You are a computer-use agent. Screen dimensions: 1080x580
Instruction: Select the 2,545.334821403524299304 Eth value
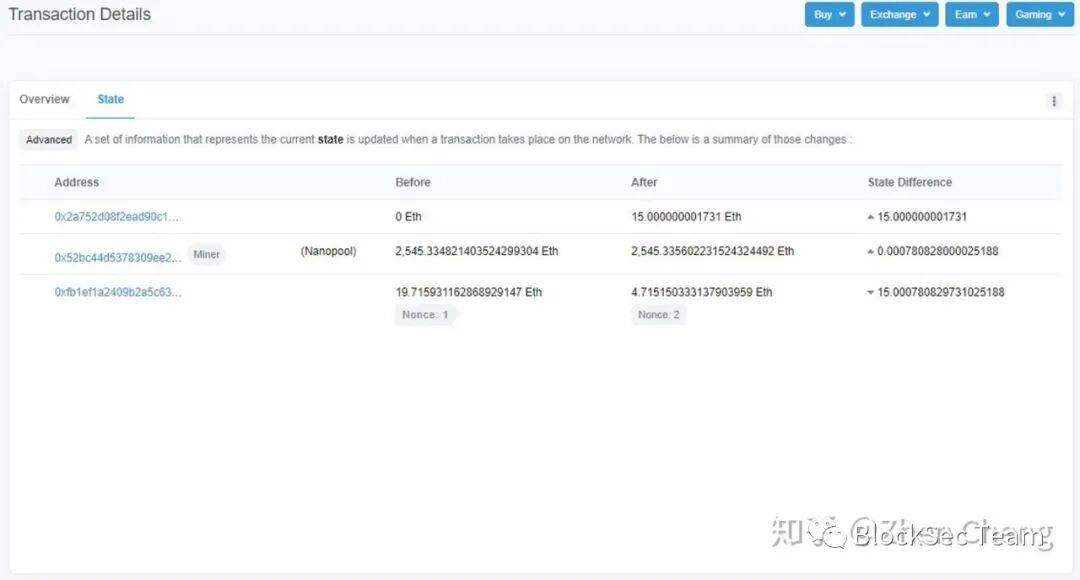click(x=477, y=251)
